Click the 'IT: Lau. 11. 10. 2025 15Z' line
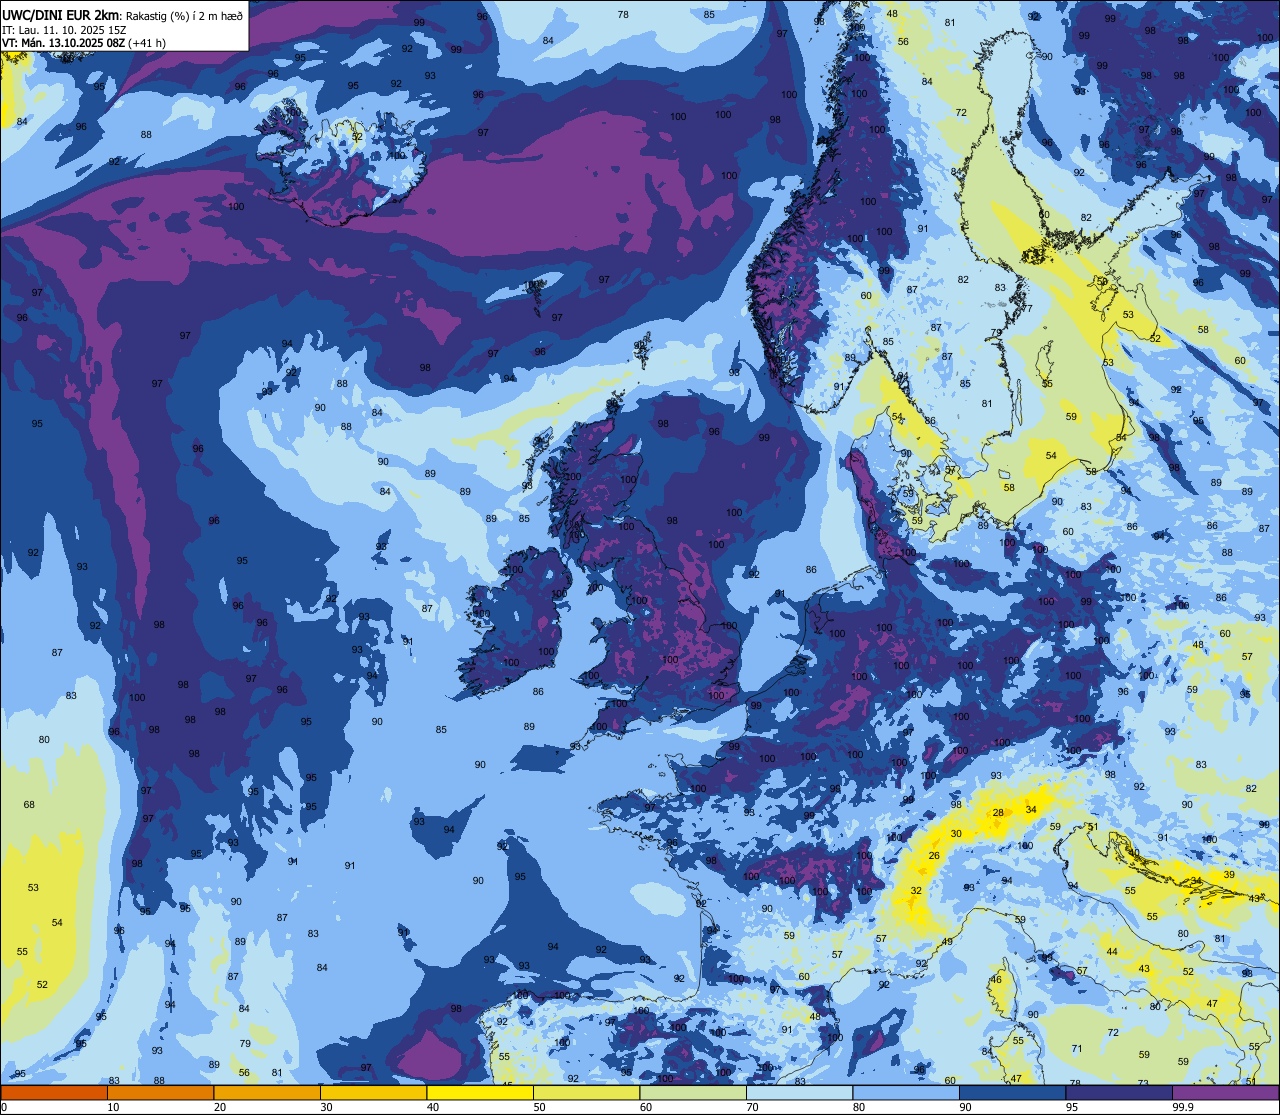This screenshot has height=1115, width=1280. point(63,29)
